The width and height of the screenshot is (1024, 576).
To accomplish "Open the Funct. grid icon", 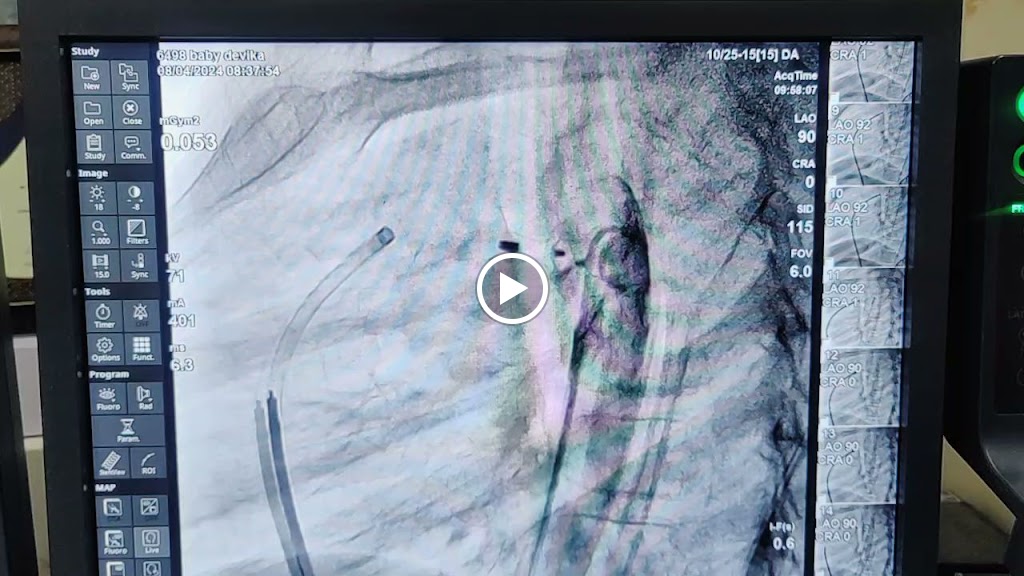I will [x=142, y=349].
